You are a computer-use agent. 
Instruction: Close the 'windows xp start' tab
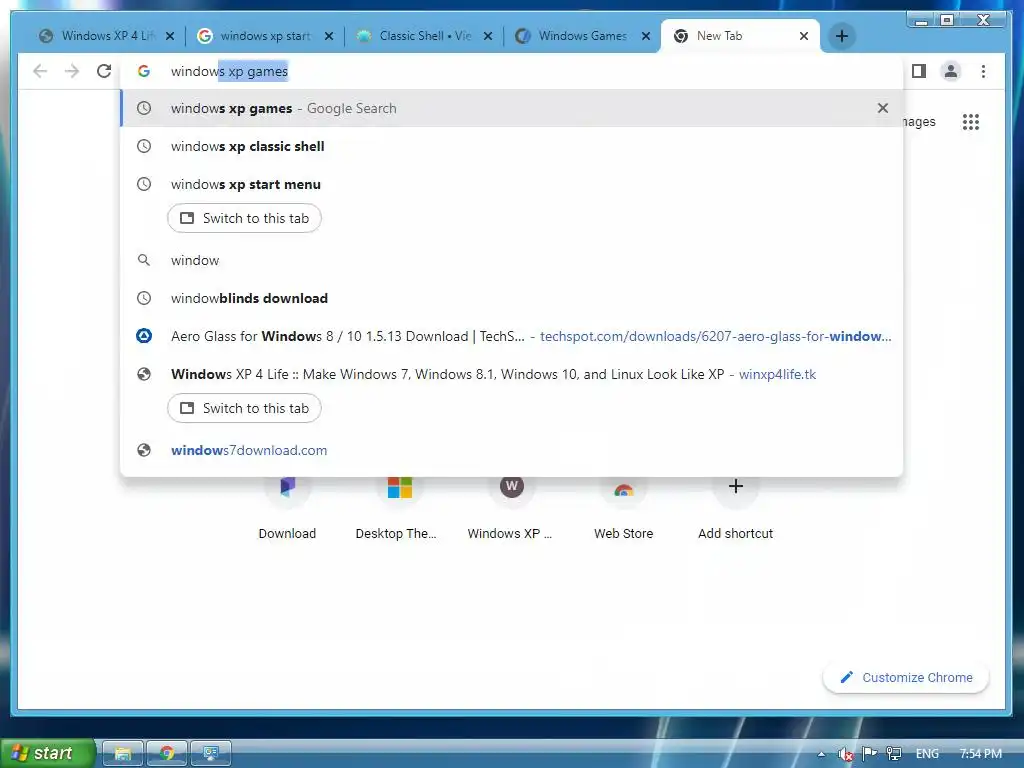coord(329,36)
